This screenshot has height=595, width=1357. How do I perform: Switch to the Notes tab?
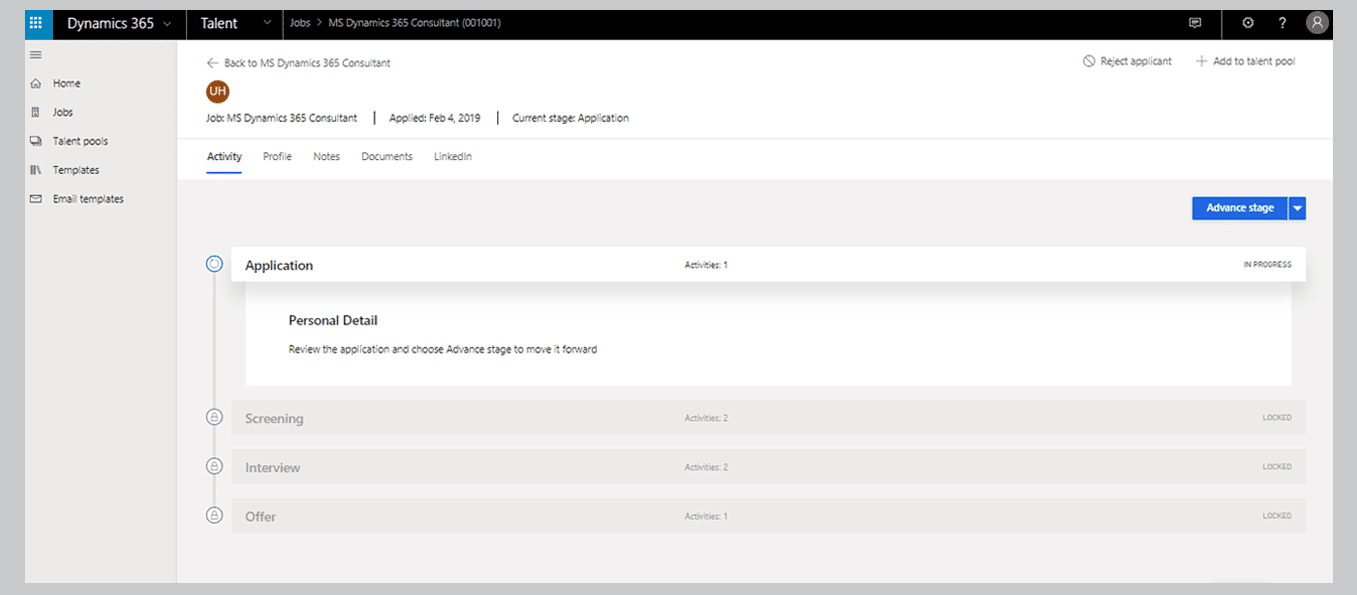326,157
